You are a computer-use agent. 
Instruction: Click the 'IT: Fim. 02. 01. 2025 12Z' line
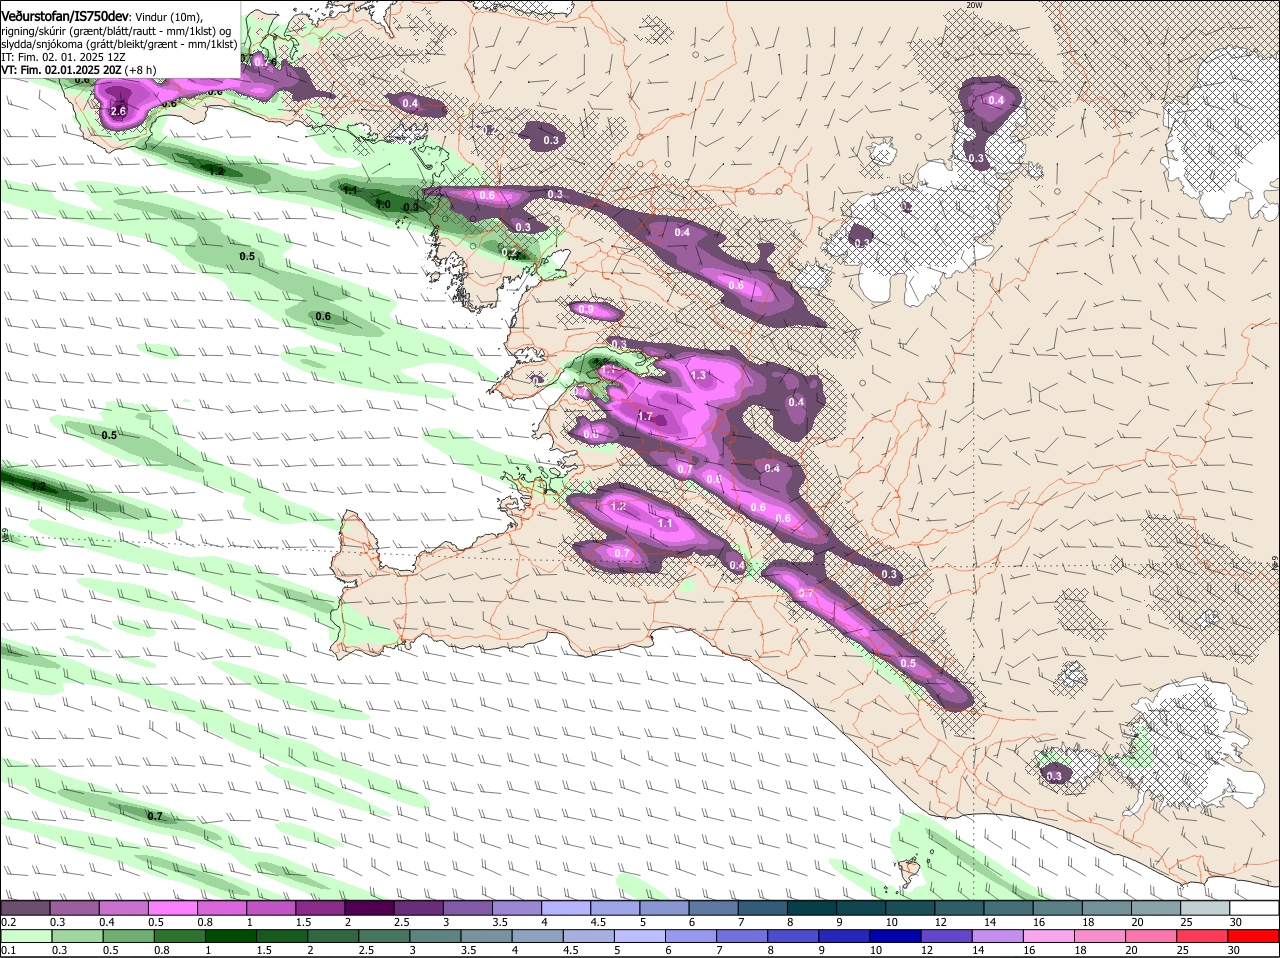[x=63, y=57]
